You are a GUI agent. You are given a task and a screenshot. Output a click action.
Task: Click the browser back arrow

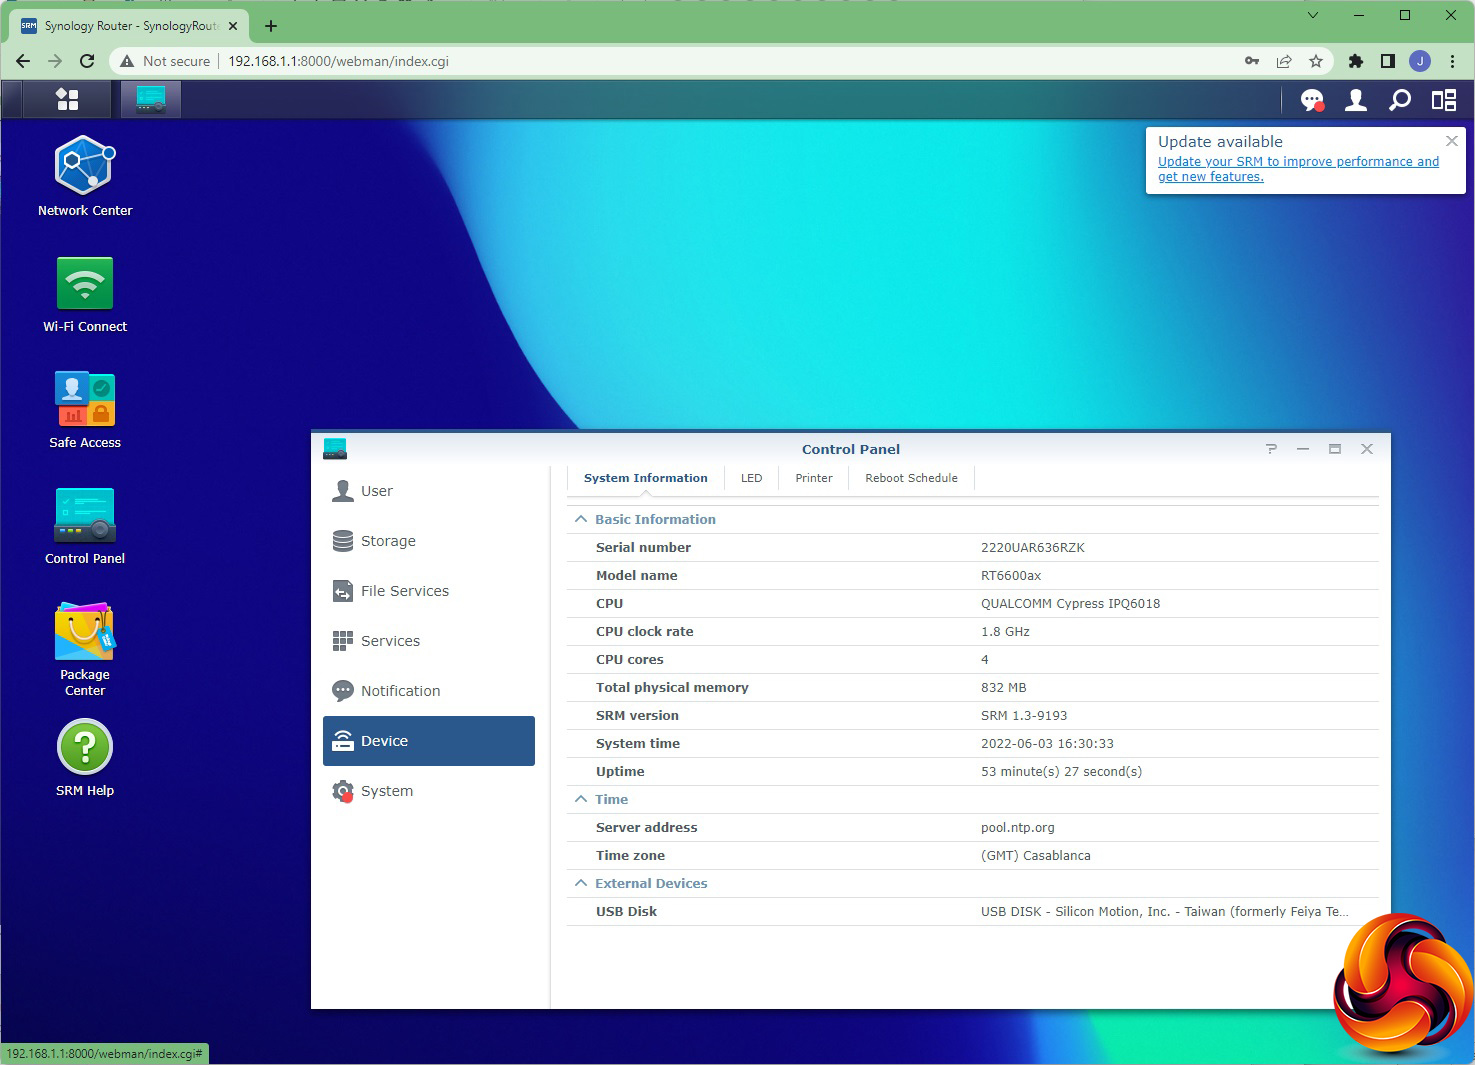23,61
